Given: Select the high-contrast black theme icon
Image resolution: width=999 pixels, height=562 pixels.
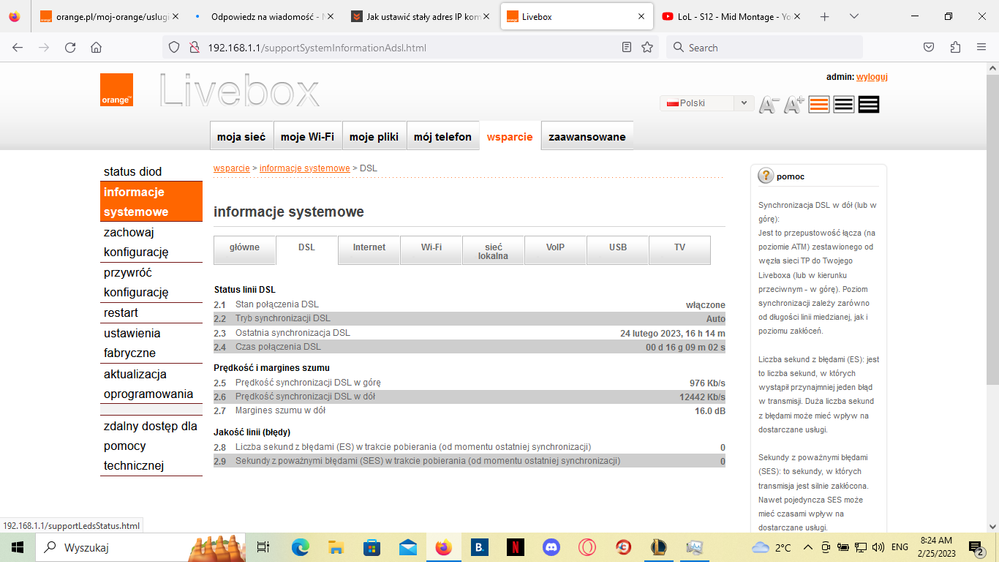Looking at the screenshot, I should pos(868,104).
